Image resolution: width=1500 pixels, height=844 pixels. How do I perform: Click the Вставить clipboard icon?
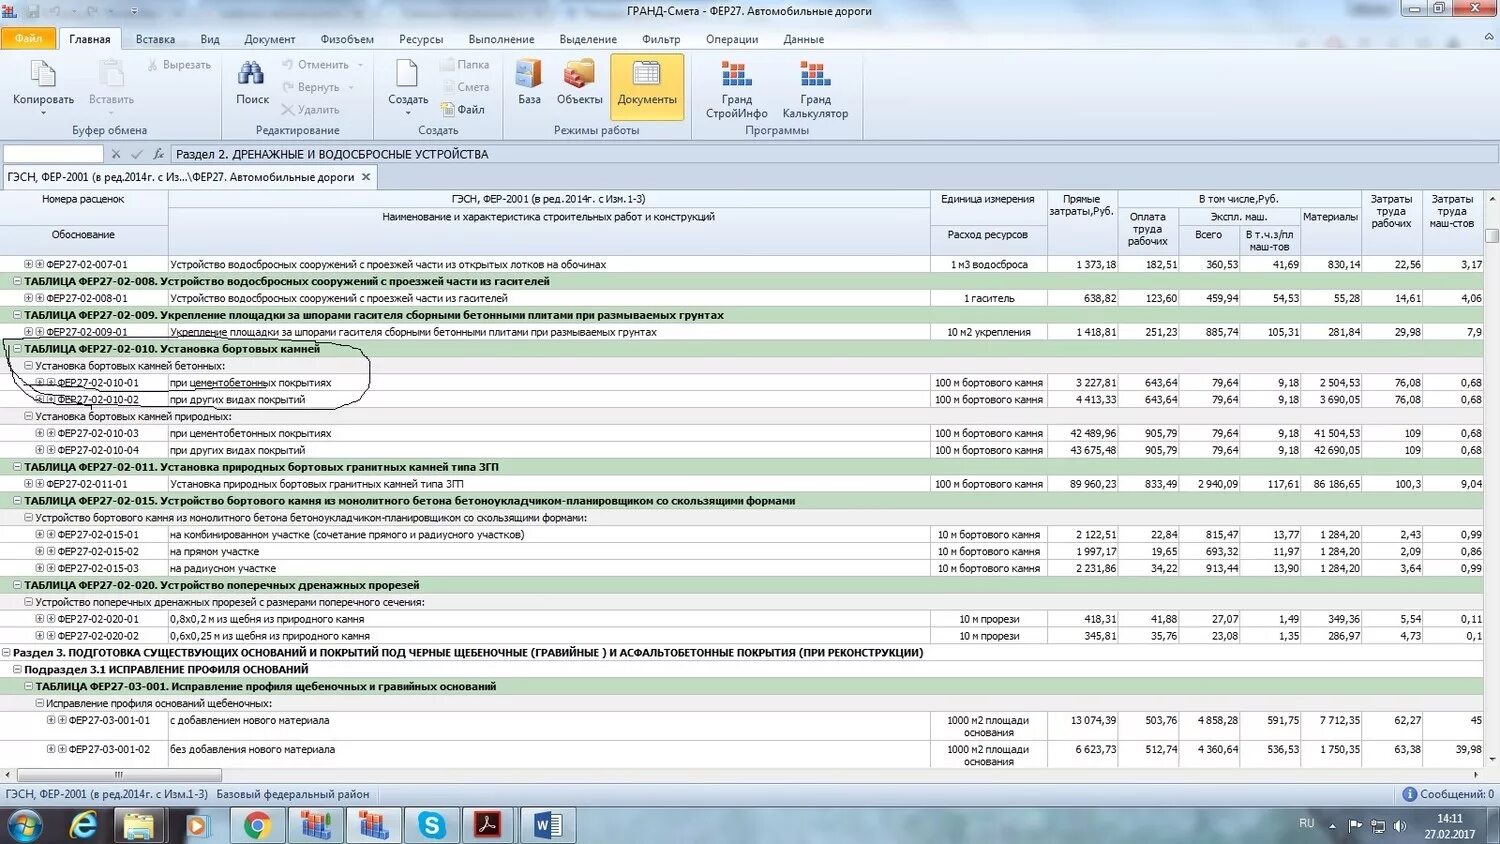[111, 74]
